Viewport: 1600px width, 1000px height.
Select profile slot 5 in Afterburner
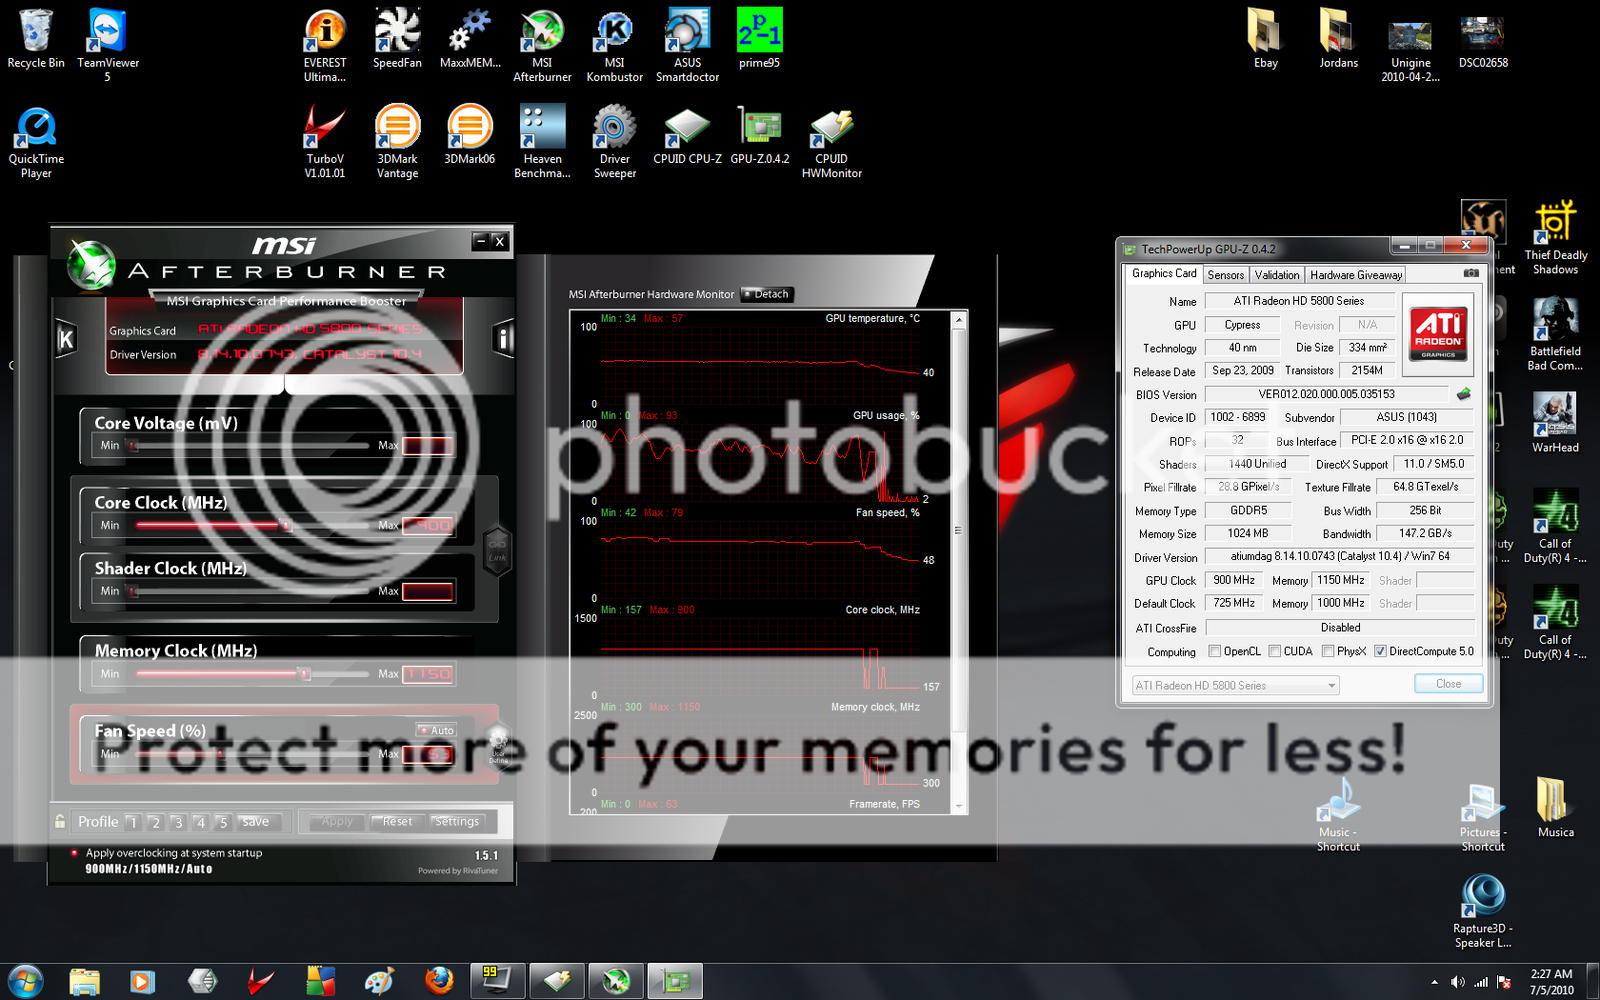(223, 822)
